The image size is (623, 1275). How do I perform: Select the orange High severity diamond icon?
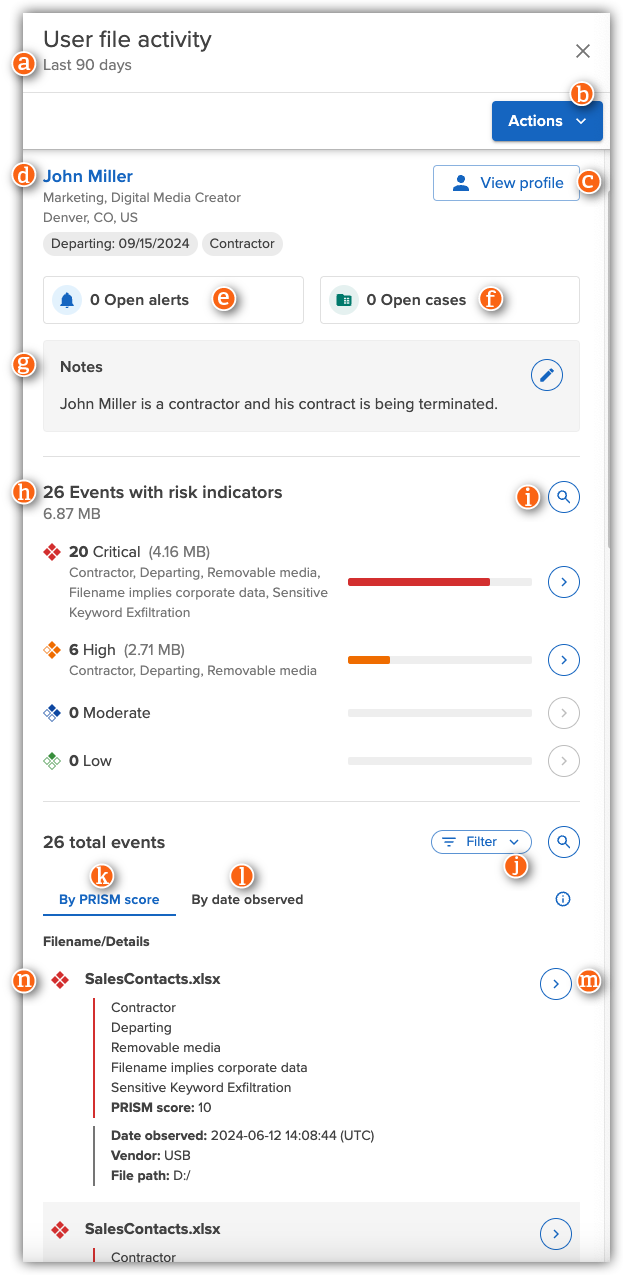click(52, 649)
